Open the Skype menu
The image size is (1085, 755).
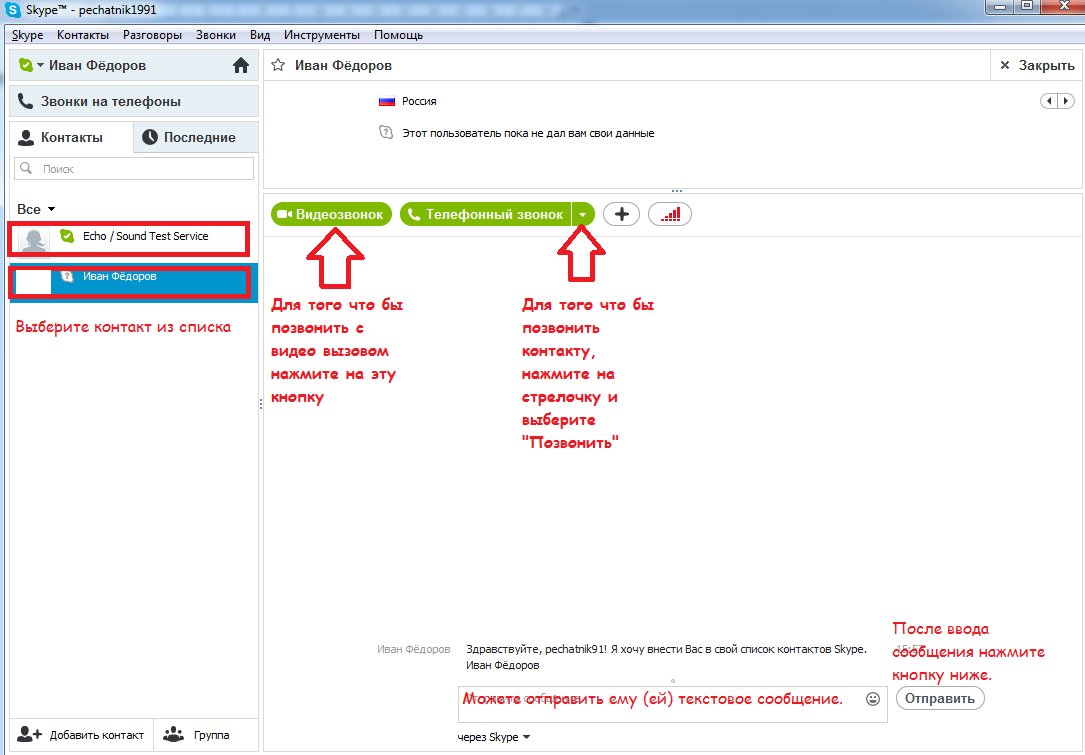tap(28, 35)
